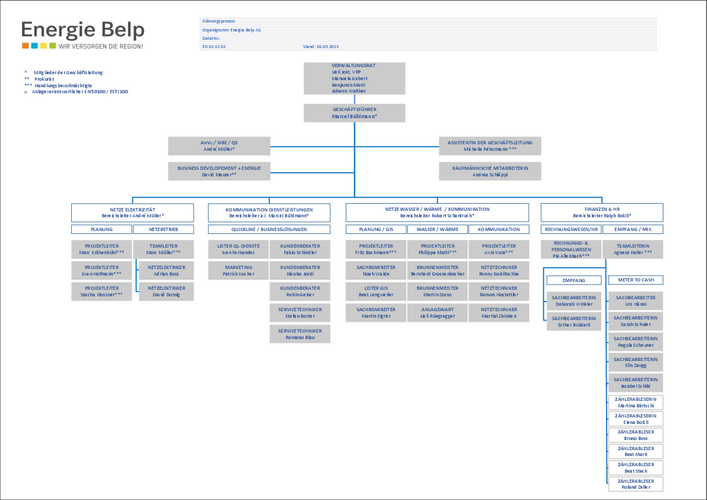This screenshot has width=707, height=500.
Task: Click the Handlungsbevollmächtigte legend entry
Action: [x=58, y=85]
